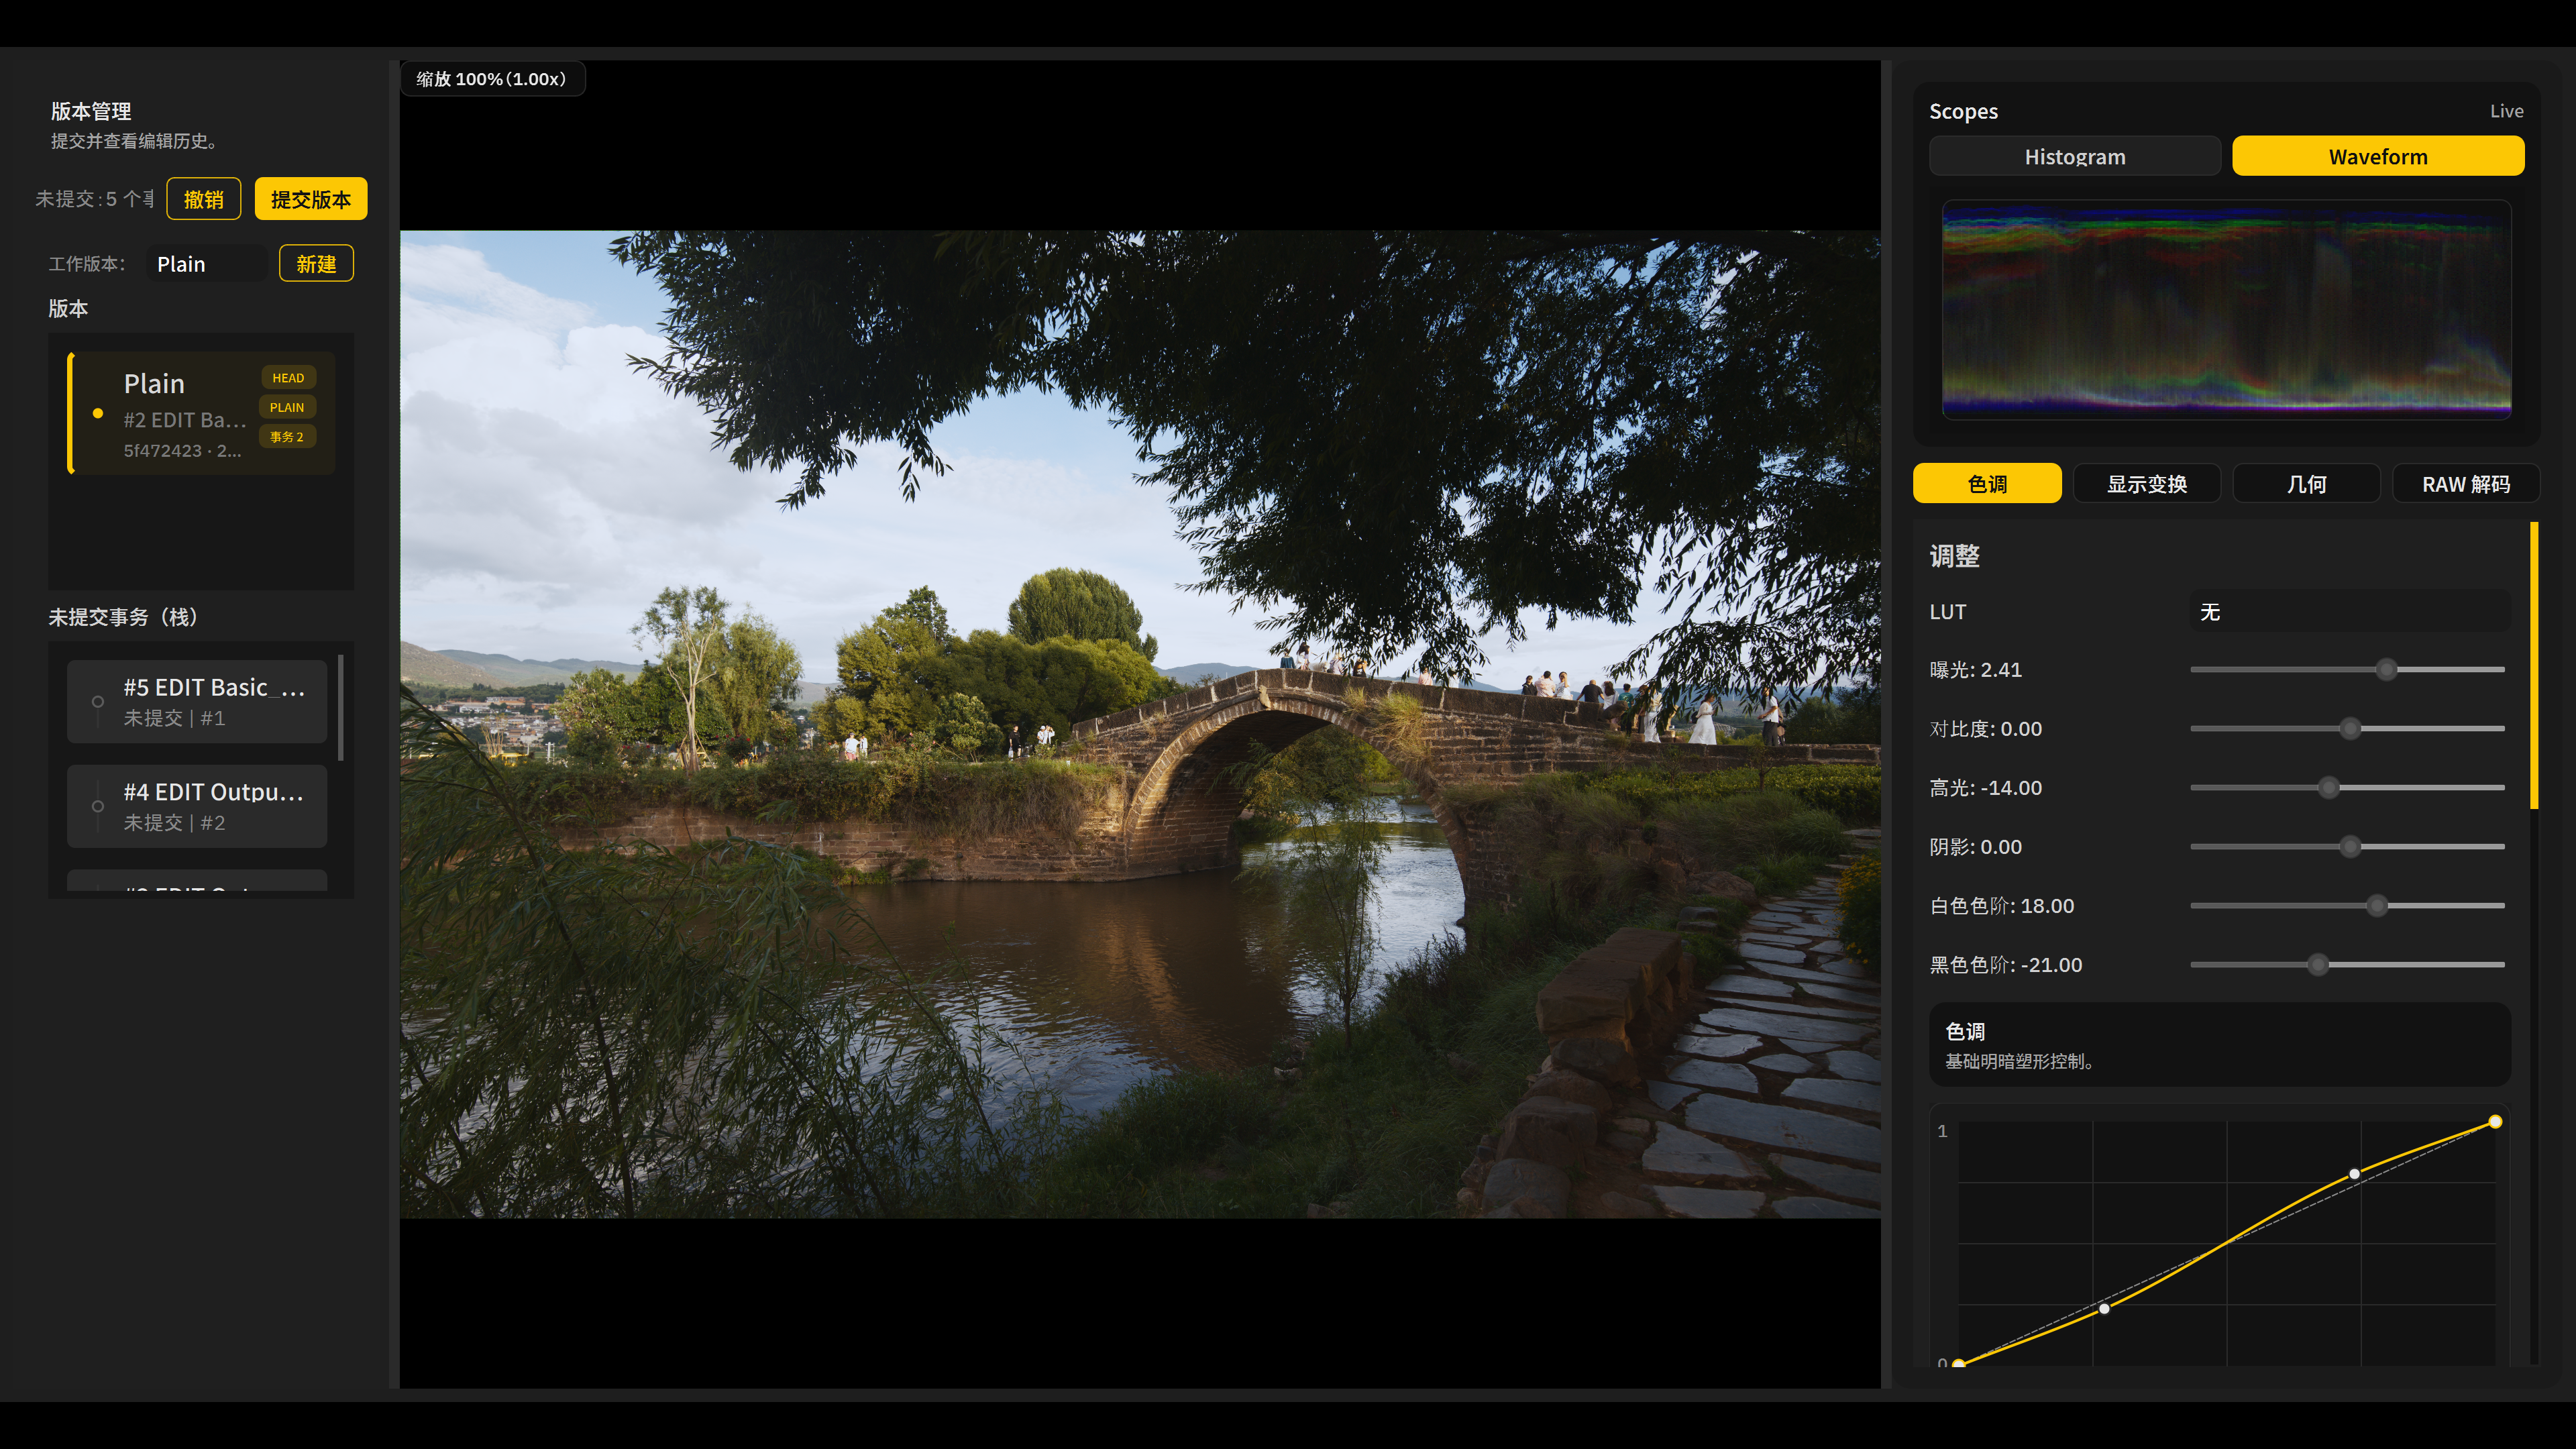Click the 撤销 undo button

pyautogui.click(x=203, y=199)
